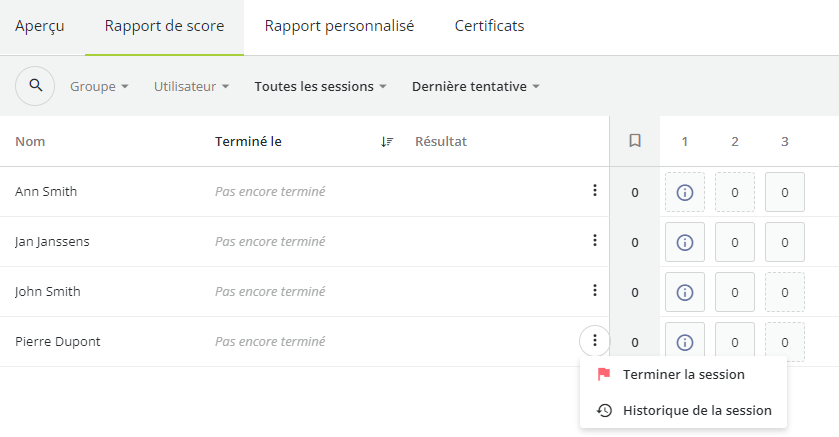Switch to the Rapport personnalisé tab

point(339,26)
